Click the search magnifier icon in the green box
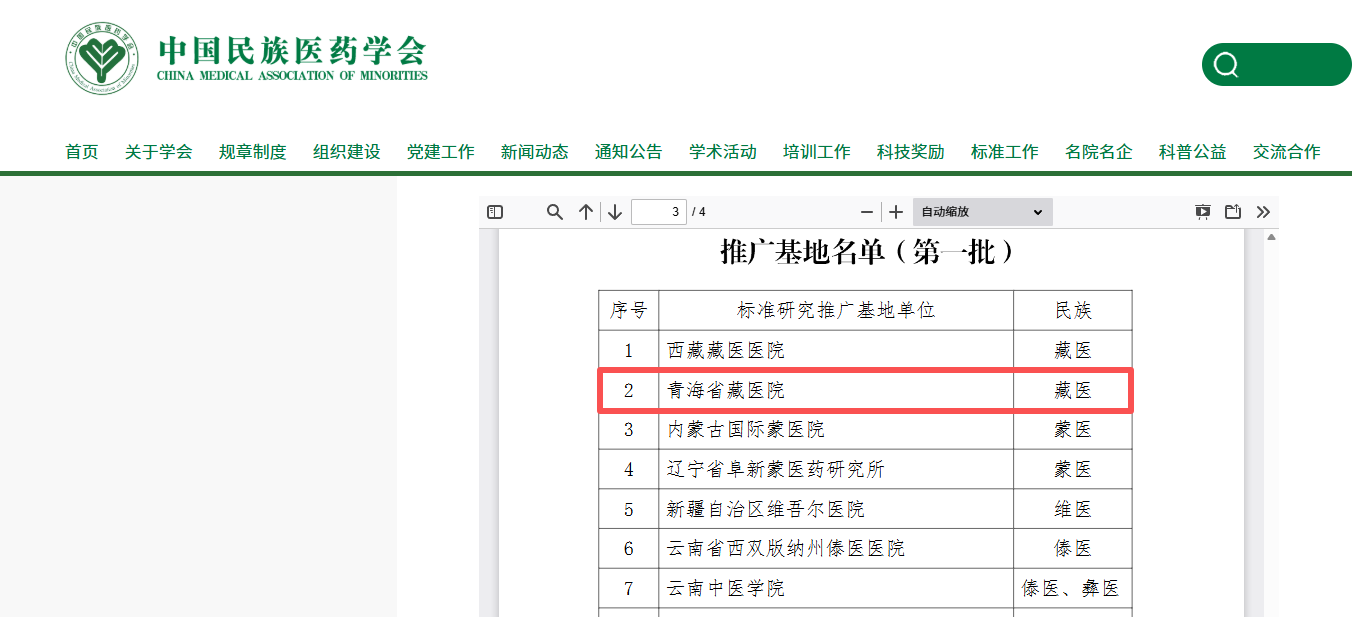This screenshot has width=1352, height=617. [1226, 65]
